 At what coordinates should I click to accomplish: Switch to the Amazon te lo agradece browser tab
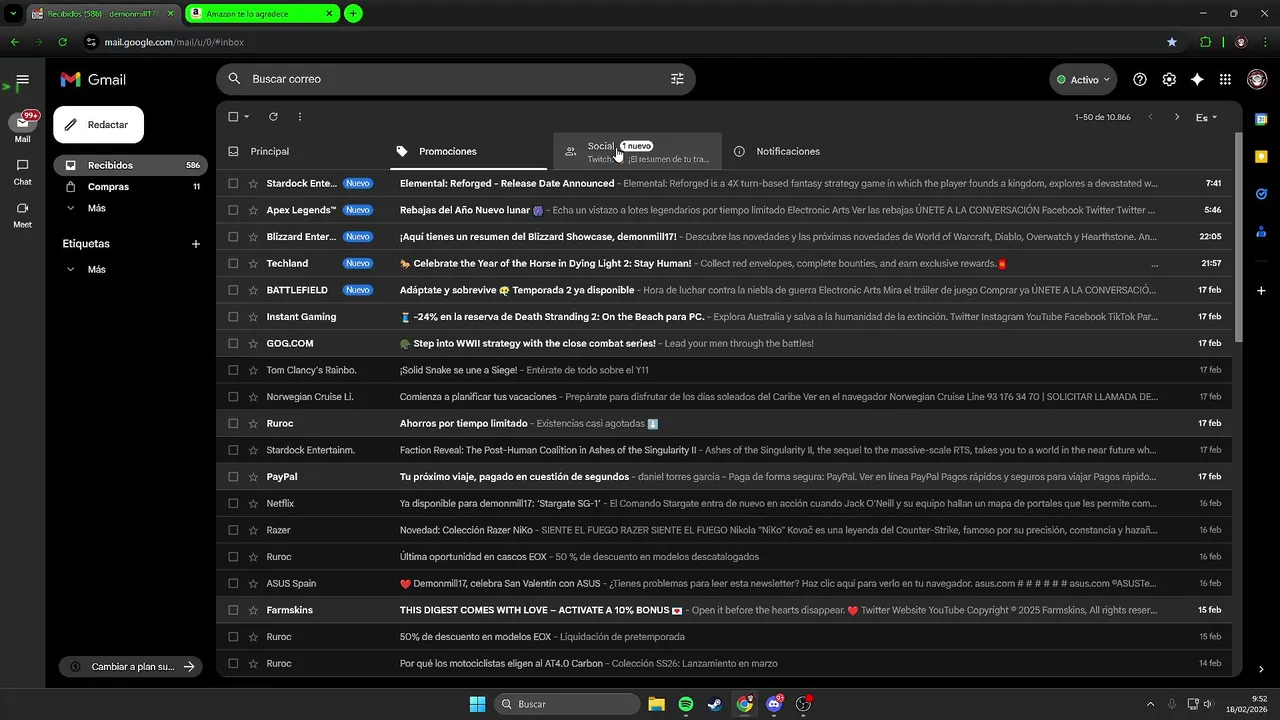262,14
